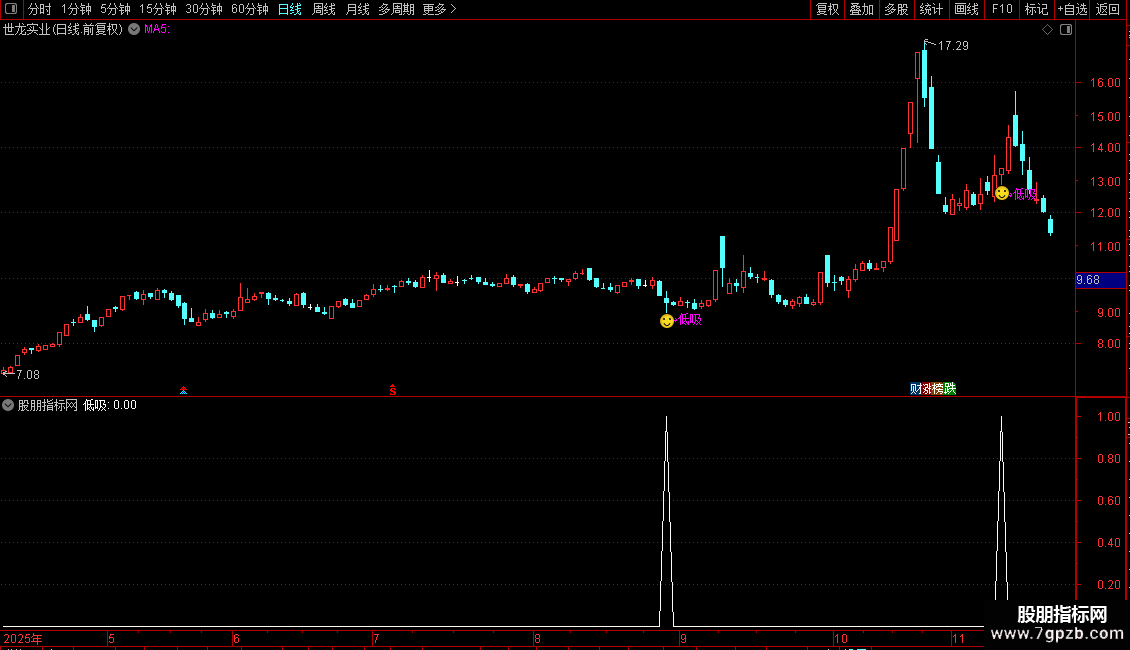This screenshot has height=650, width=1130.
Task: Open 多周期 multi-period view
Action: 396,9
